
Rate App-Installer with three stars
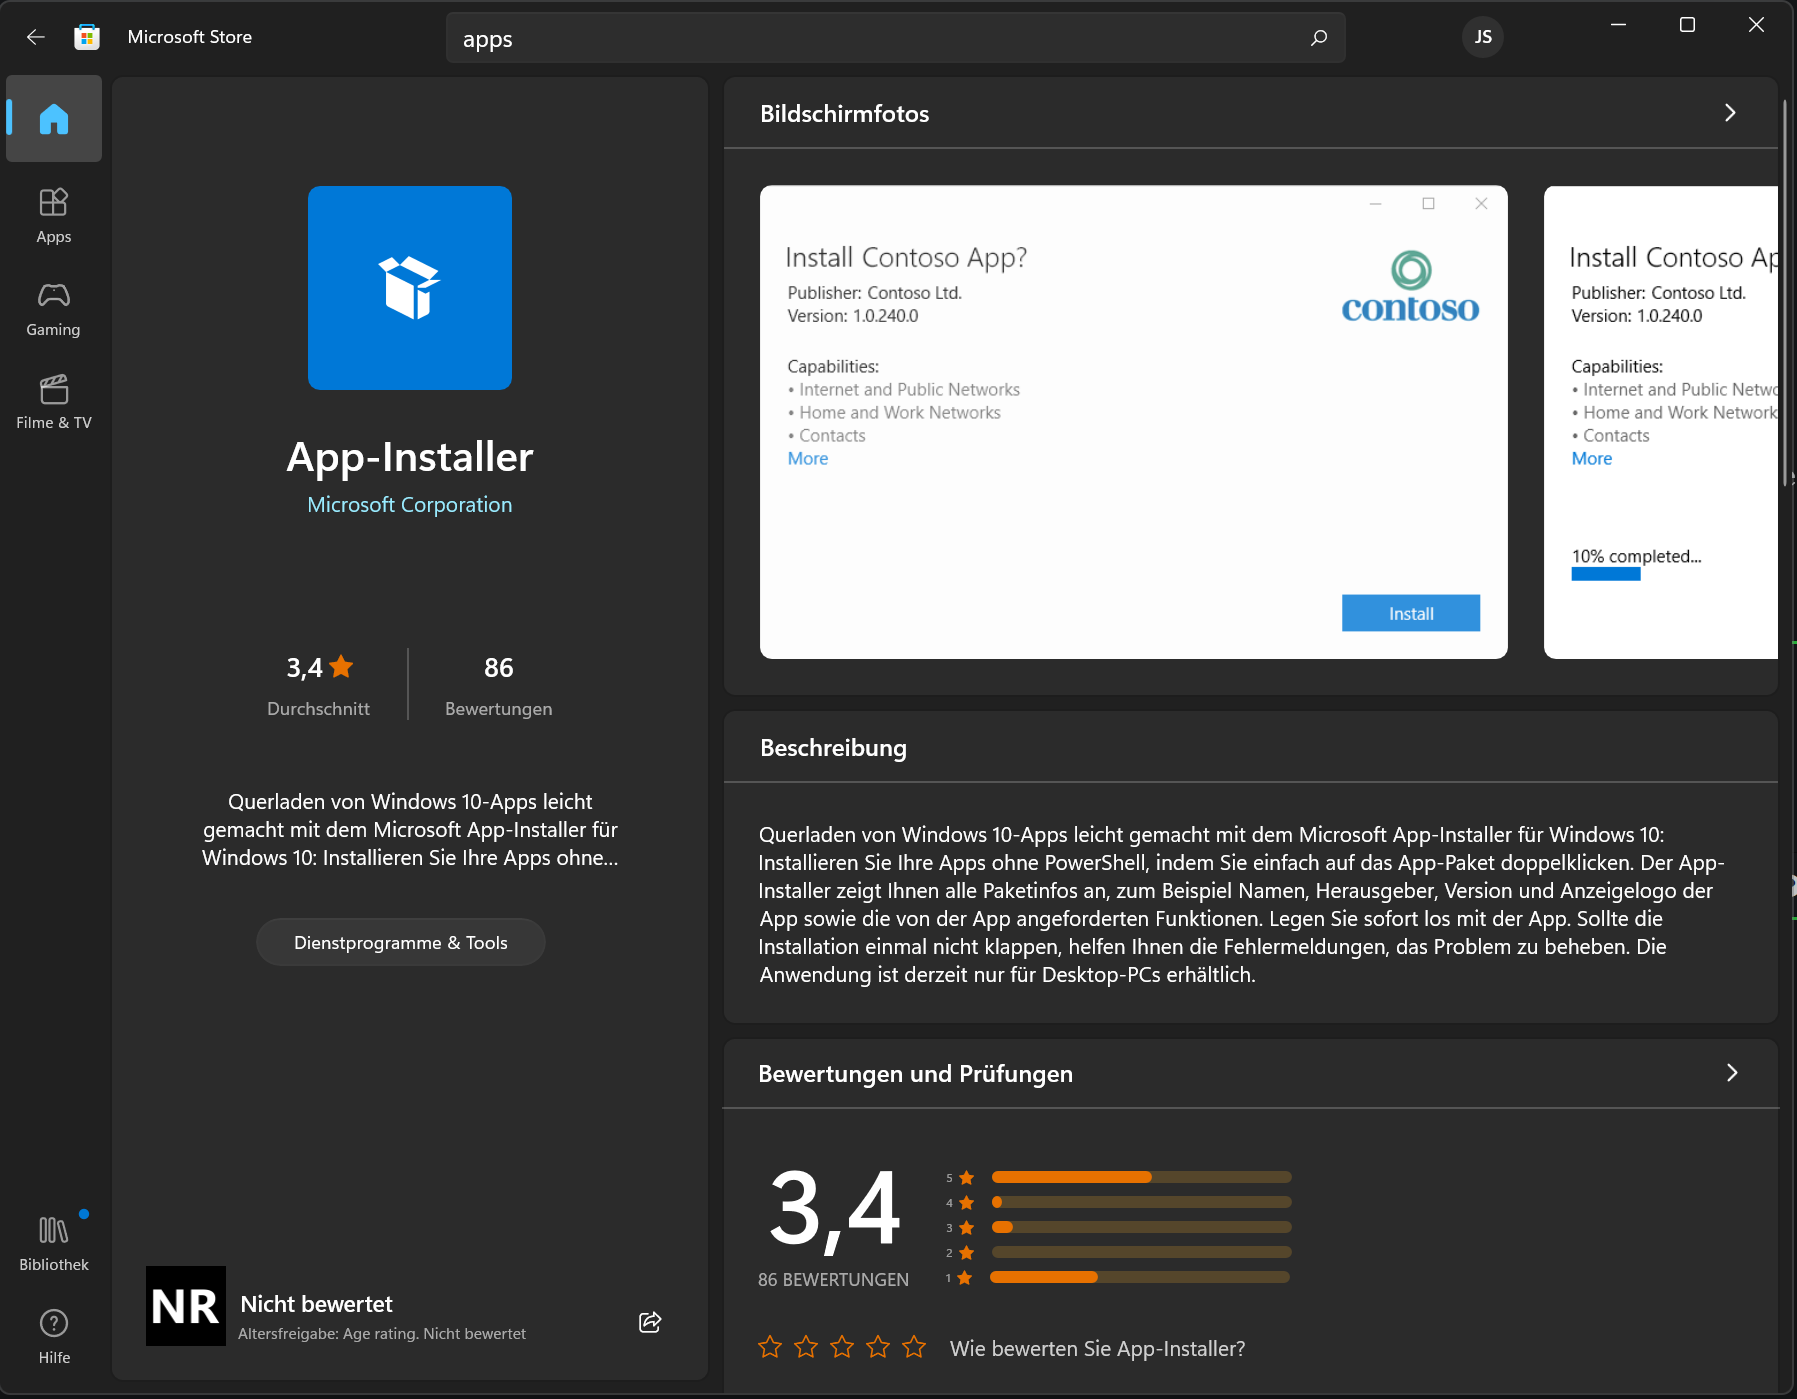842,1347
